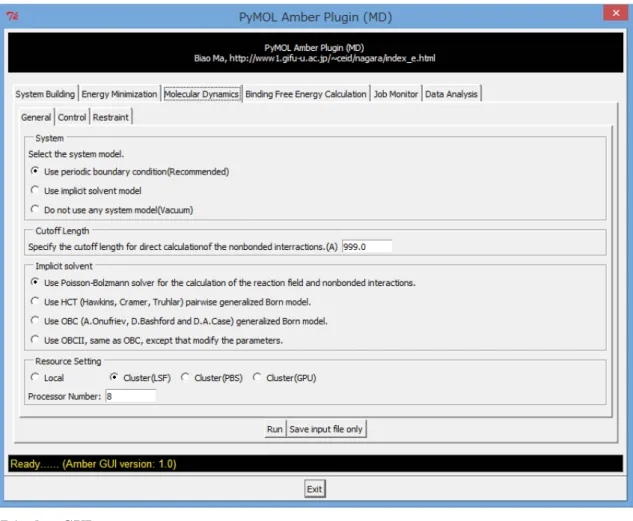Click the Run button
This screenshot has height=521, width=633.
pyautogui.click(x=275, y=429)
